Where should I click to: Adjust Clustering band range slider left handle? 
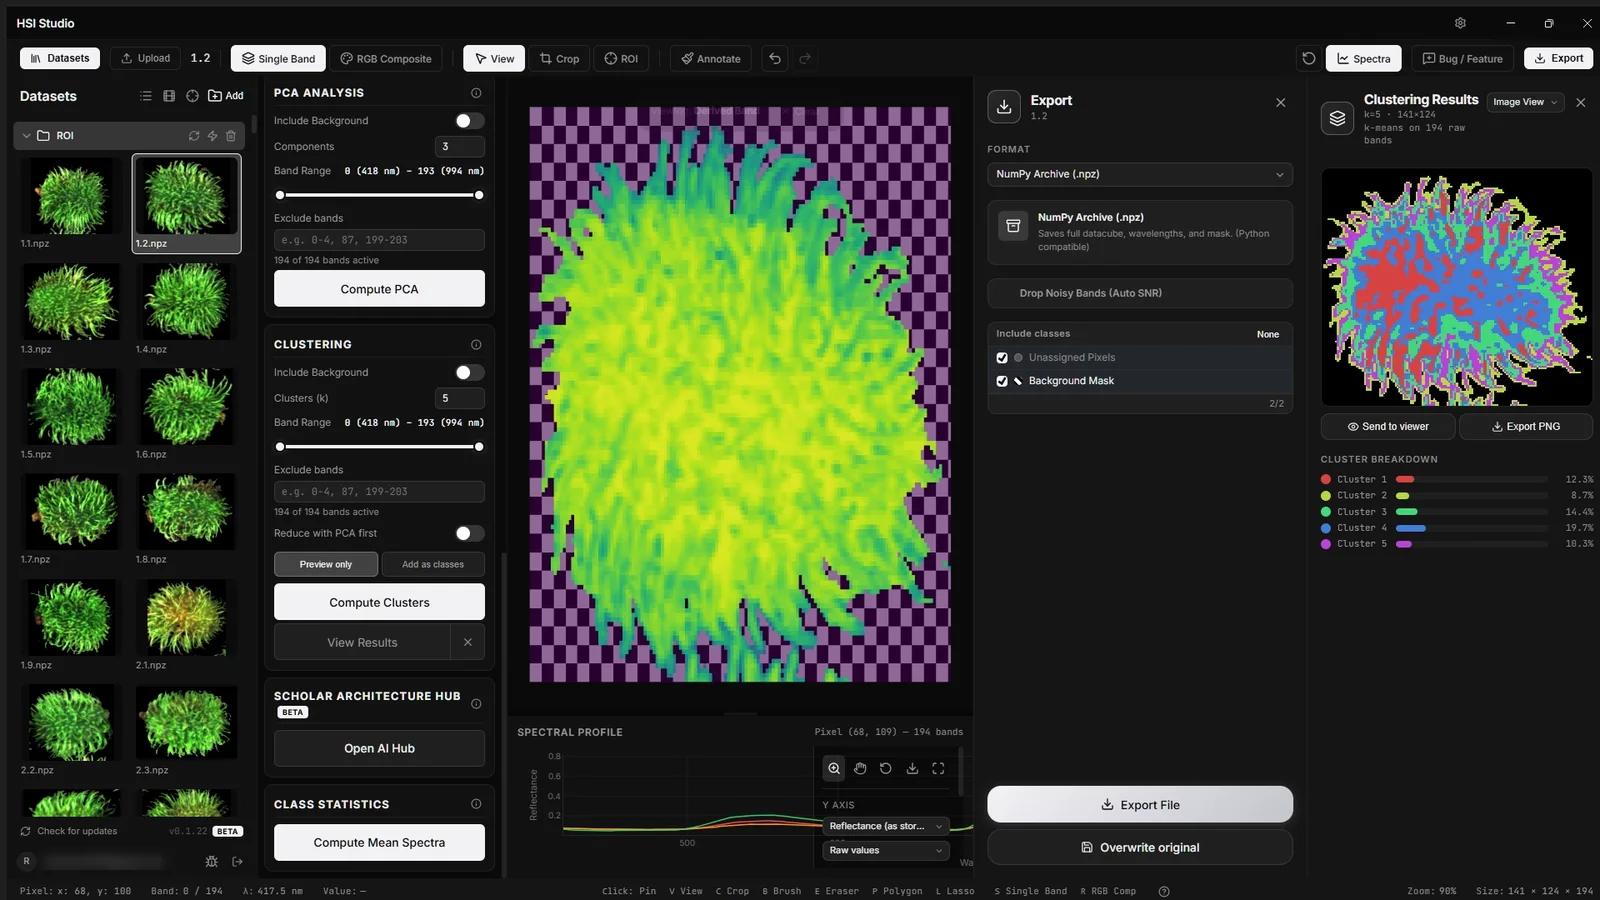point(280,448)
